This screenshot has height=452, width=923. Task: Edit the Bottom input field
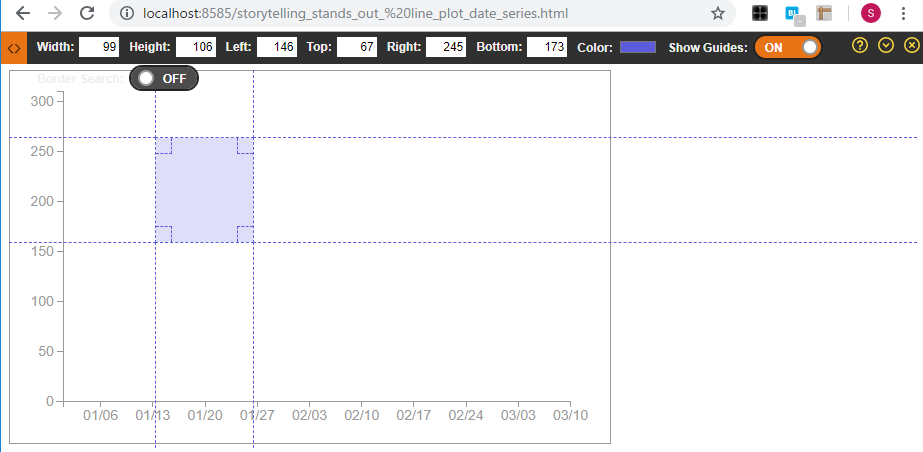(547, 47)
